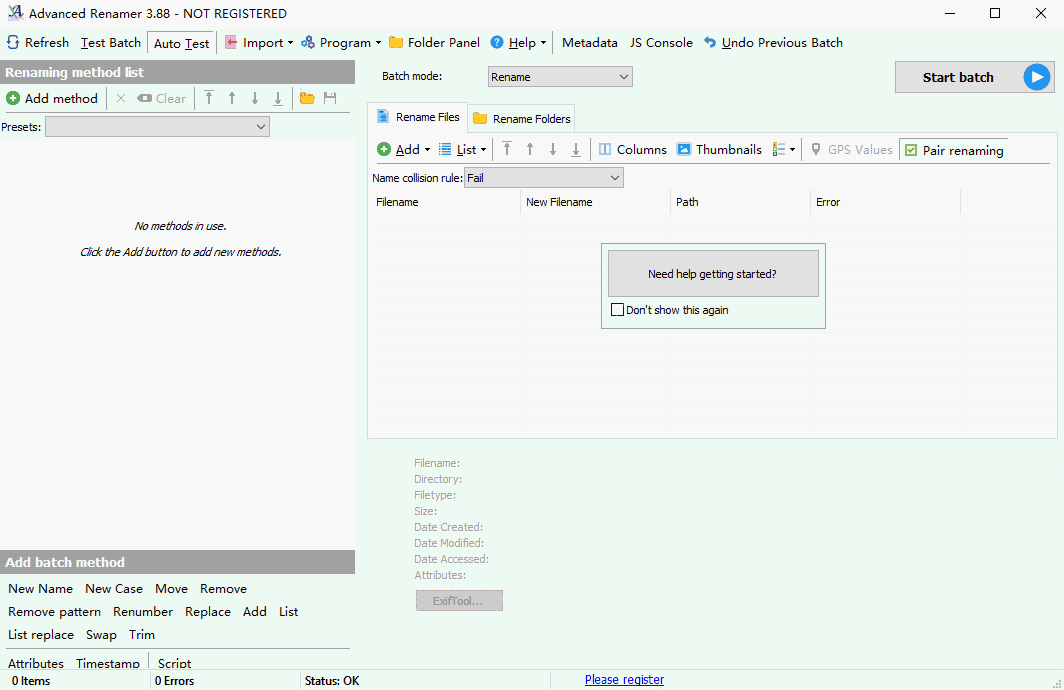1064x690 pixels.
Task: Click Undo Previous Batch icon
Action: pyautogui.click(x=710, y=43)
